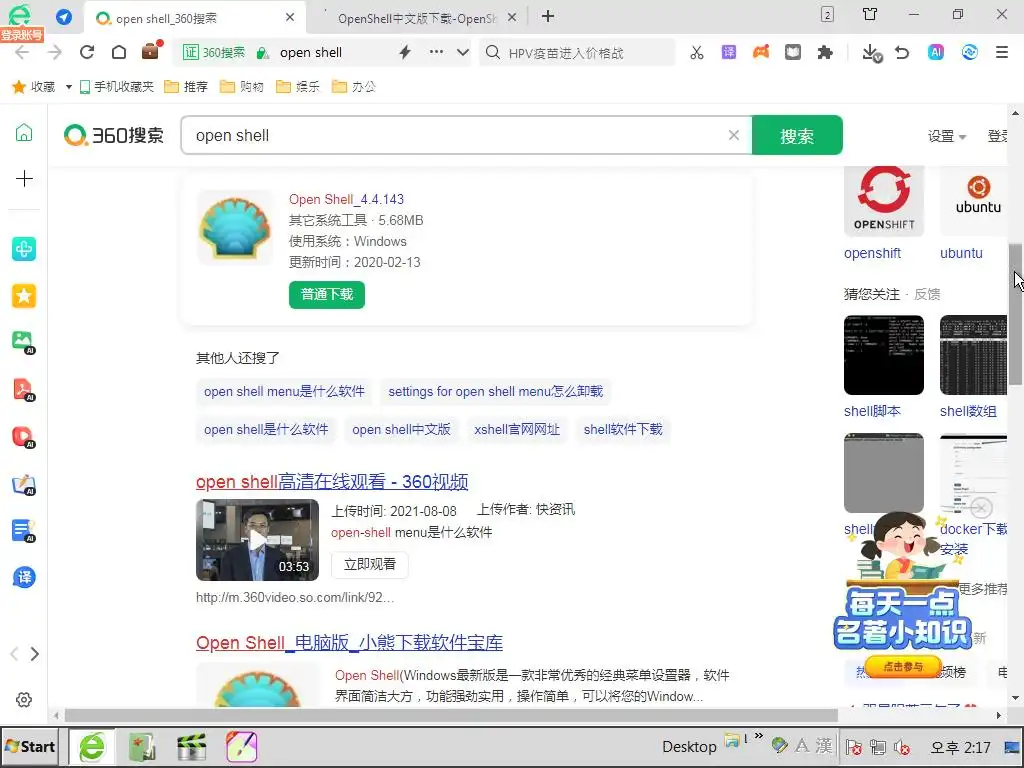Click the undo closed tab icon
This screenshot has height=768, width=1024.
[902, 52]
